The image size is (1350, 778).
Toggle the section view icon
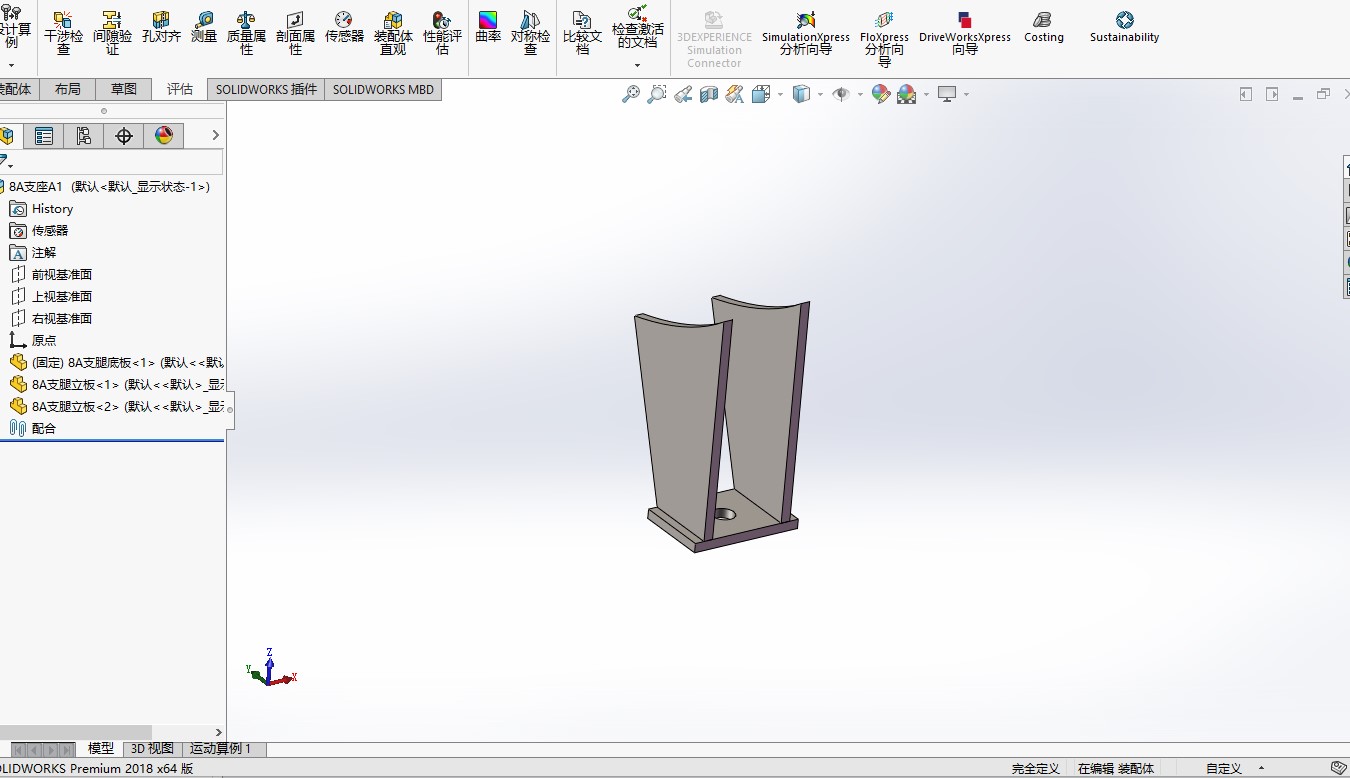coord(709,94)
